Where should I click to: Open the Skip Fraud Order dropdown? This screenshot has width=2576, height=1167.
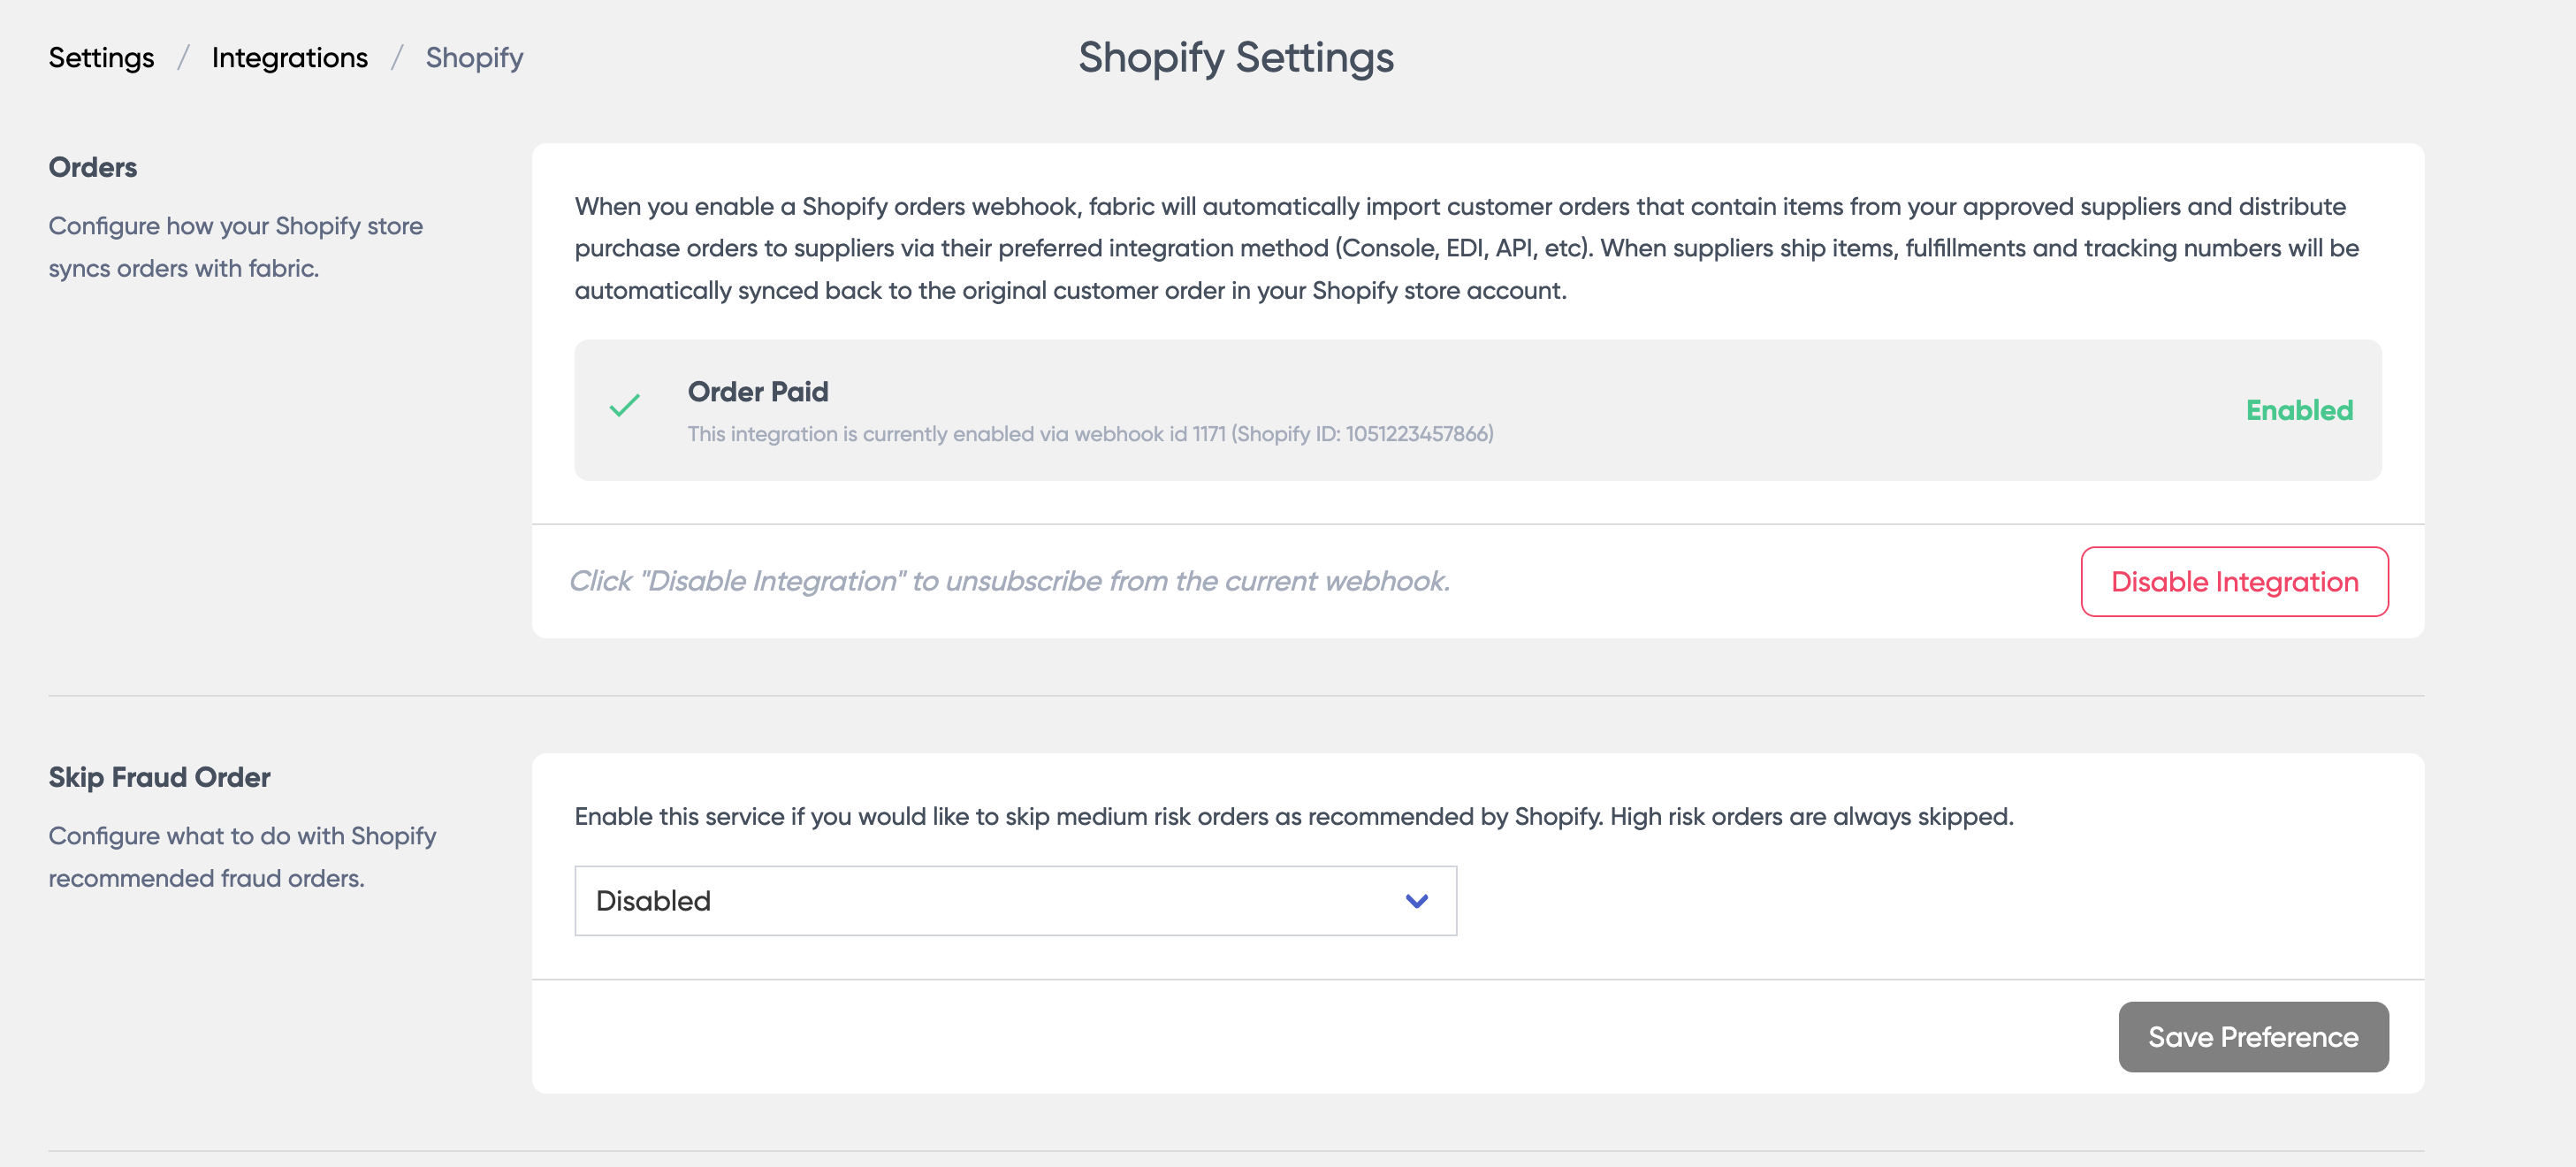pyautogui.click(x=1014, y=901)
